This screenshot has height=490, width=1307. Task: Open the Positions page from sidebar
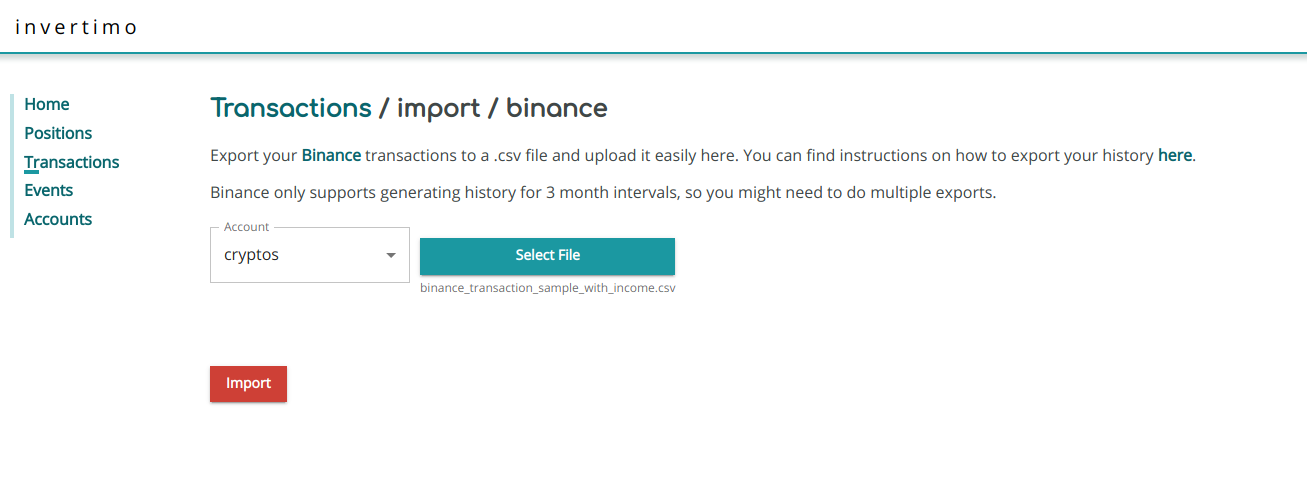[x=58, y=133]
